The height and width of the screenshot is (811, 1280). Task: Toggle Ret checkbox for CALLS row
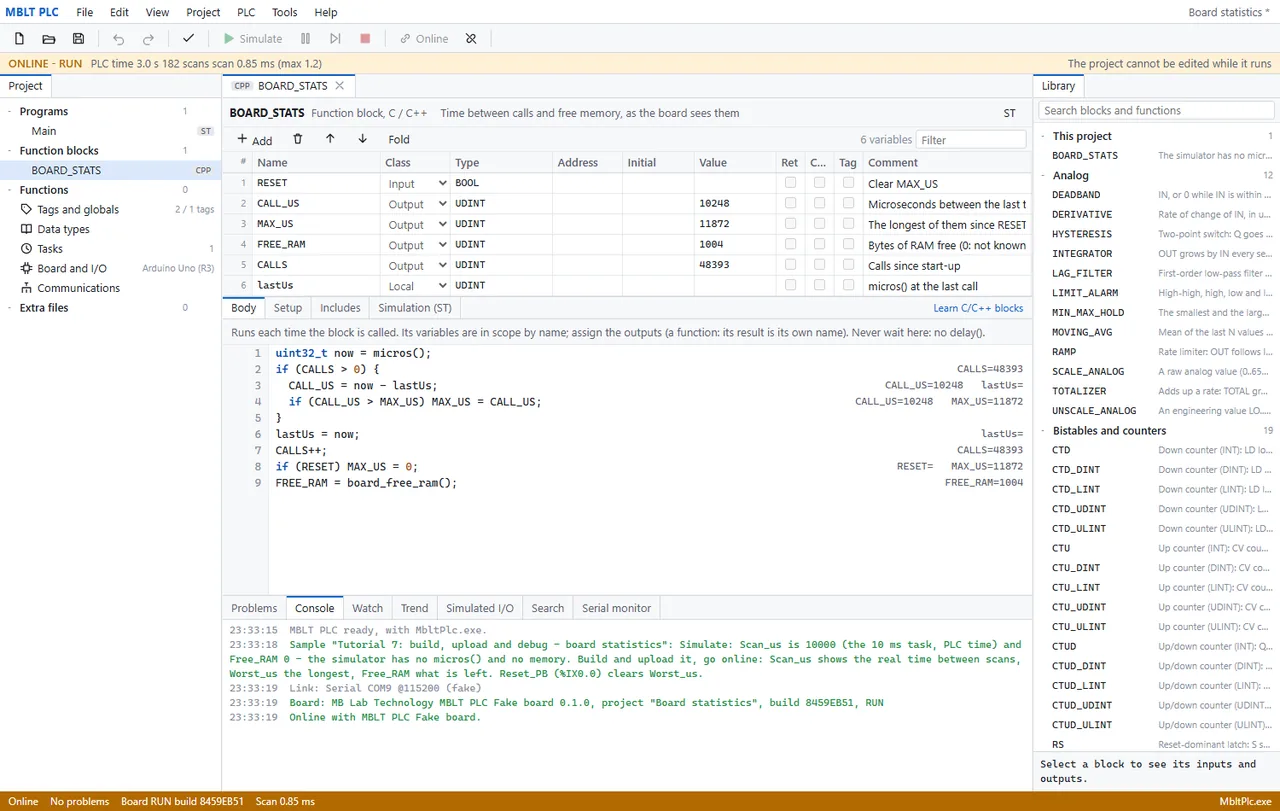(x=790, y=265)
